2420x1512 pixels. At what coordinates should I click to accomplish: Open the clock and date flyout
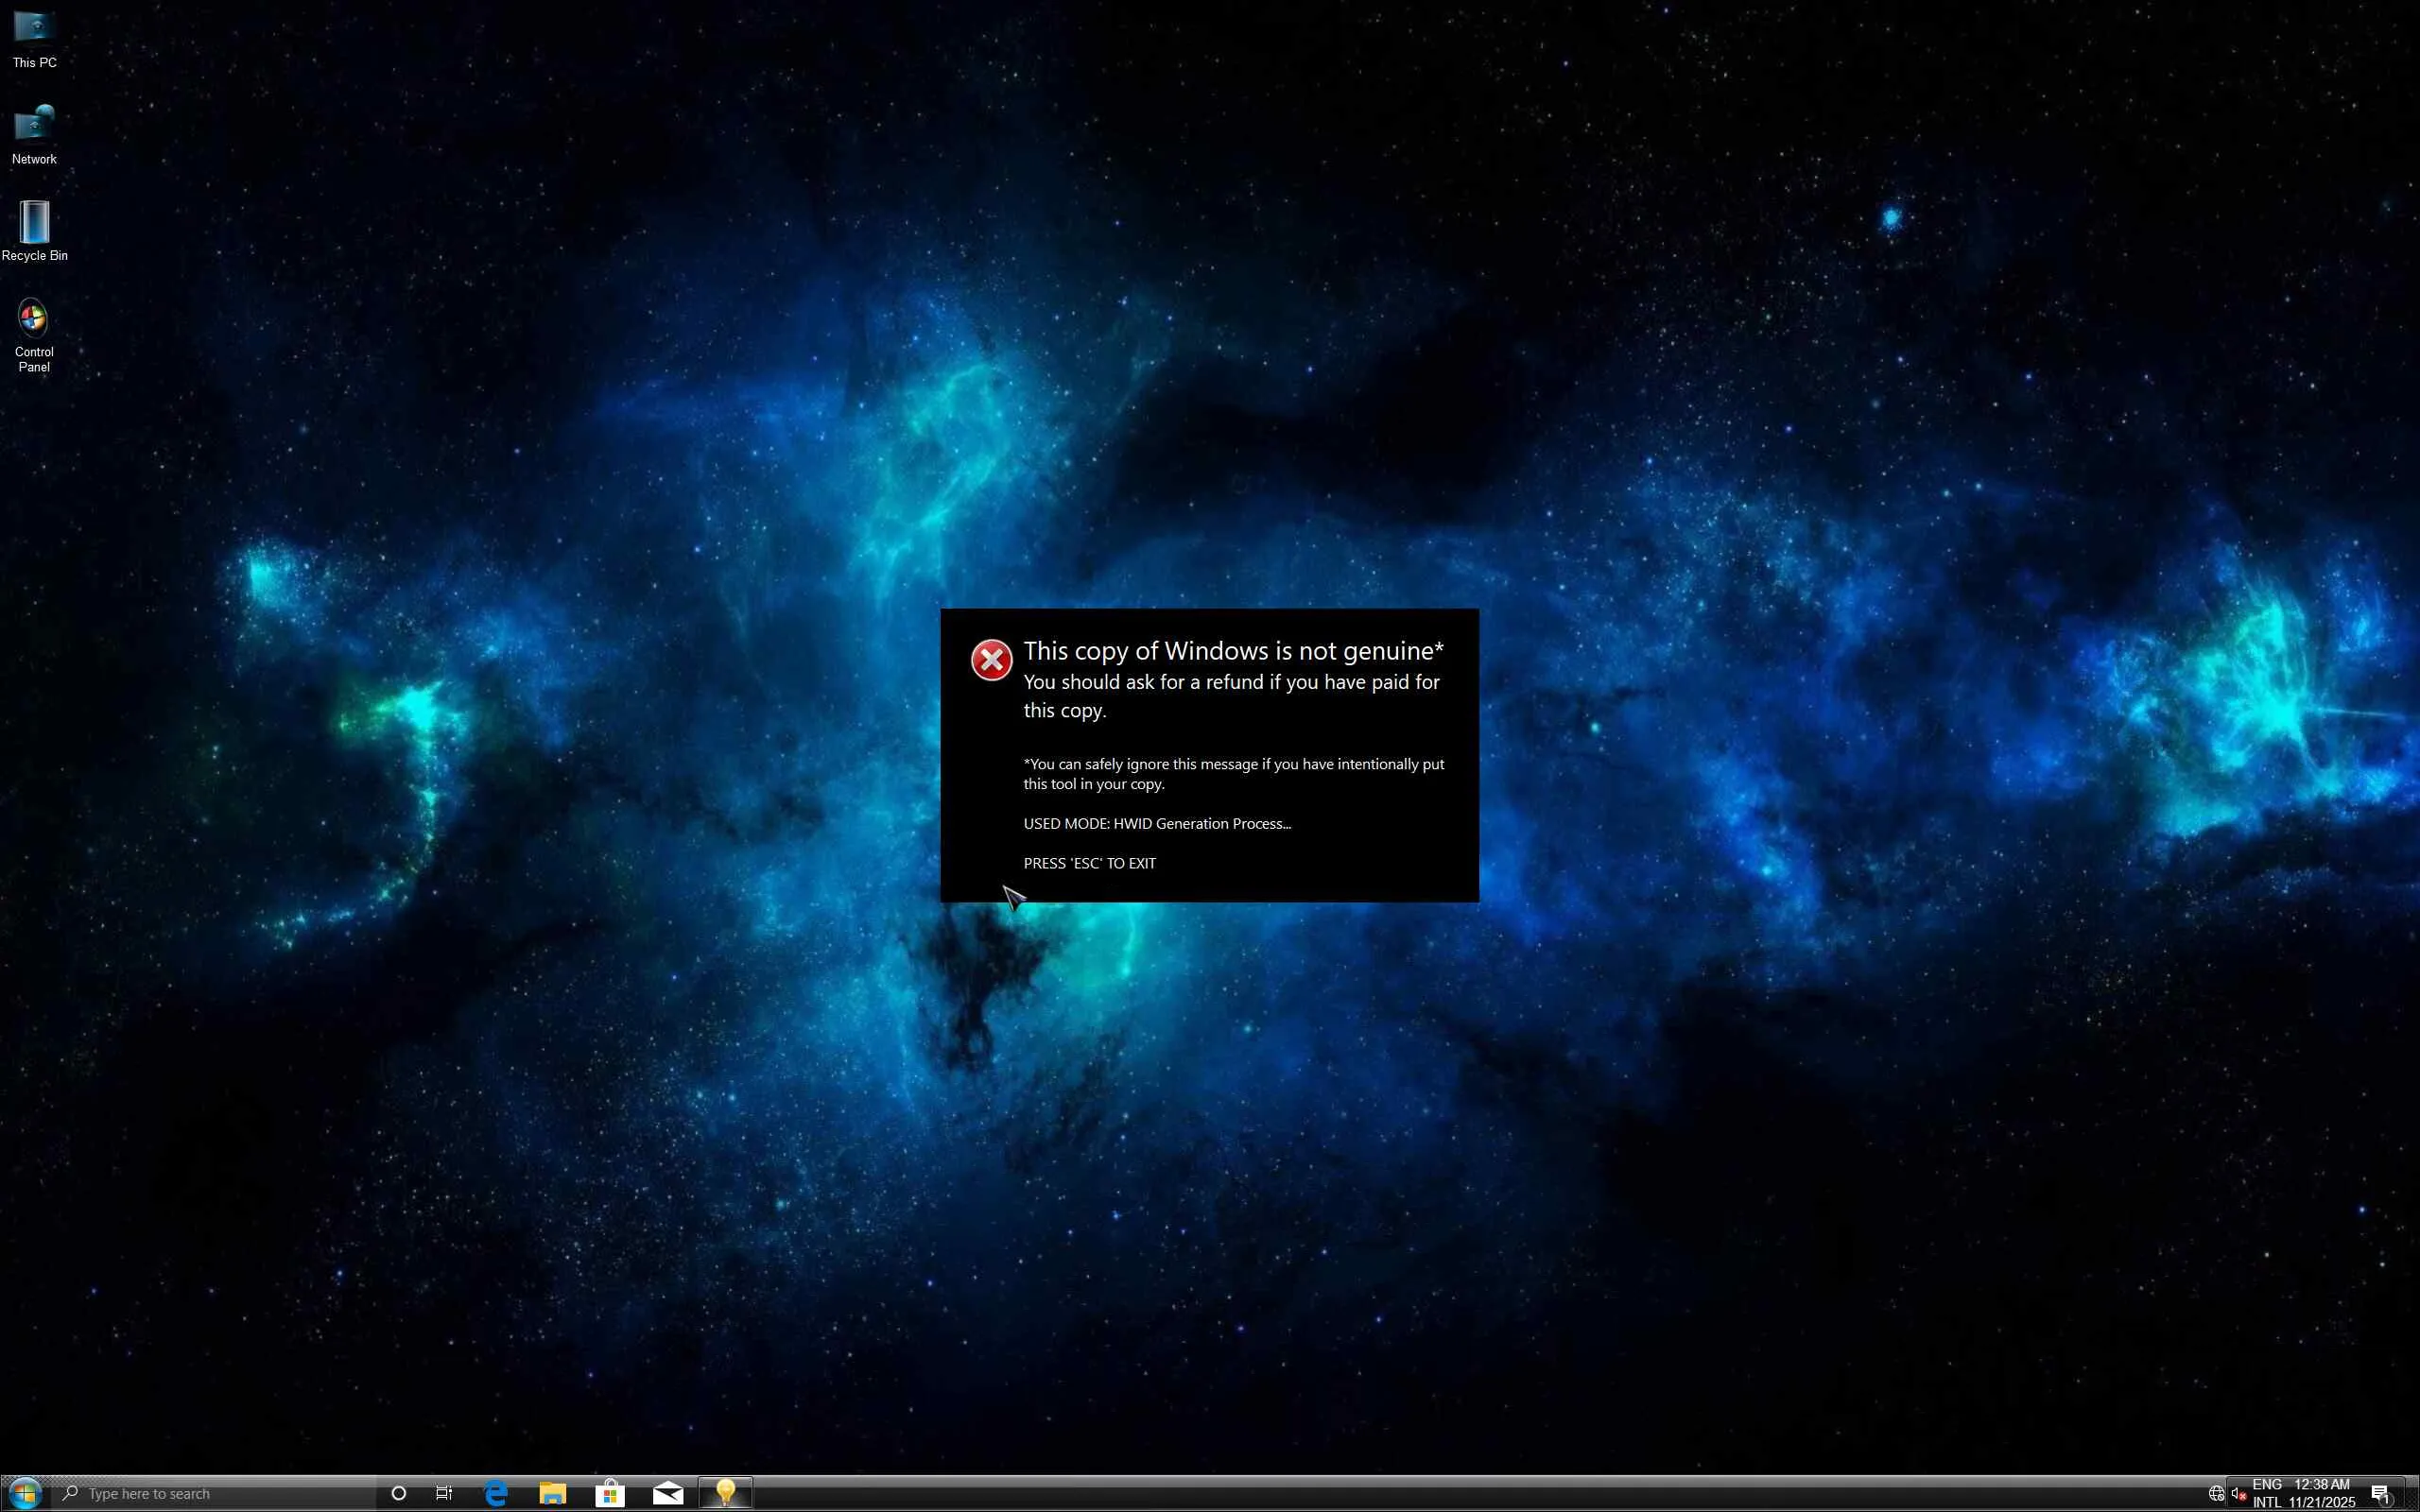pyautogui.click(x=2321, y=1493)
